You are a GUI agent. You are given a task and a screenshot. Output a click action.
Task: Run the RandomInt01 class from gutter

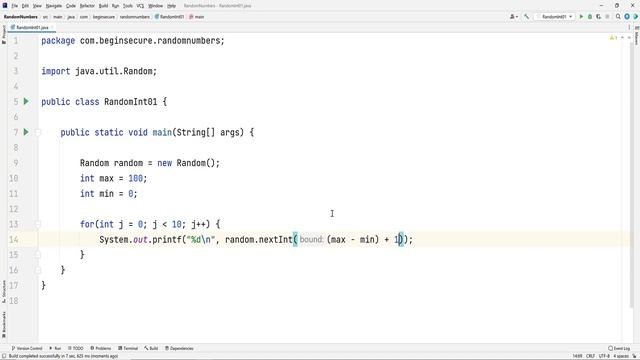click(26, 101)
